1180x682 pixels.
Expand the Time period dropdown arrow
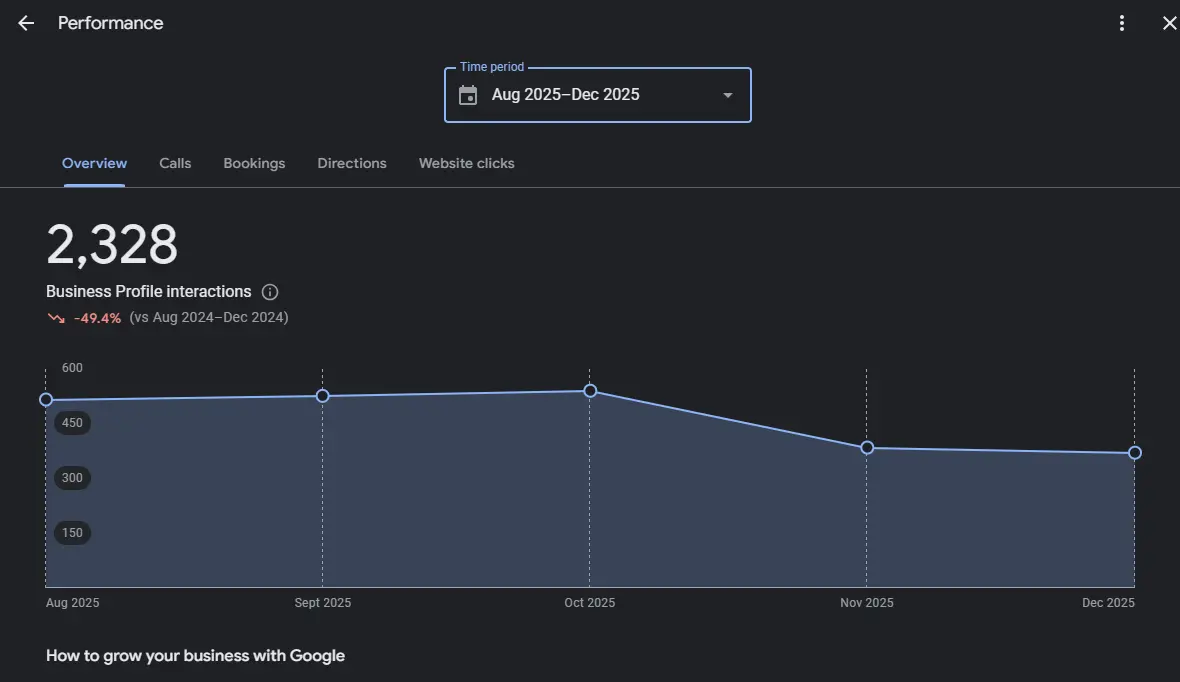[x=727, y=95]
